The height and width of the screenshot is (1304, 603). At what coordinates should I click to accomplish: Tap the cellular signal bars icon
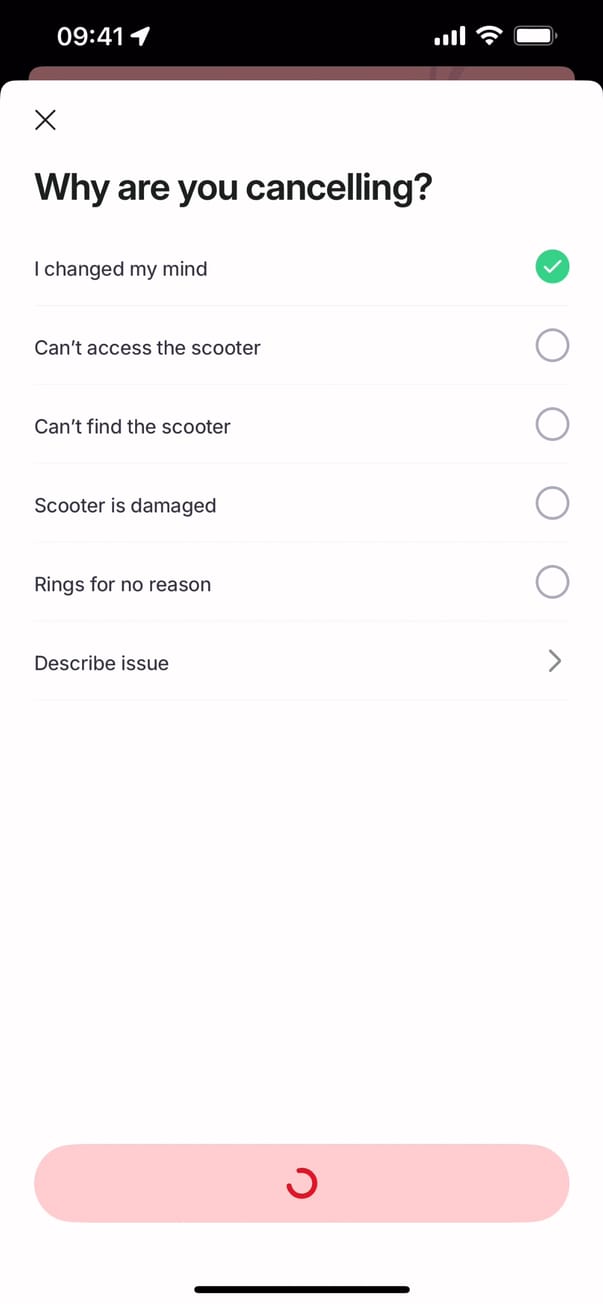tap(449, 37)
